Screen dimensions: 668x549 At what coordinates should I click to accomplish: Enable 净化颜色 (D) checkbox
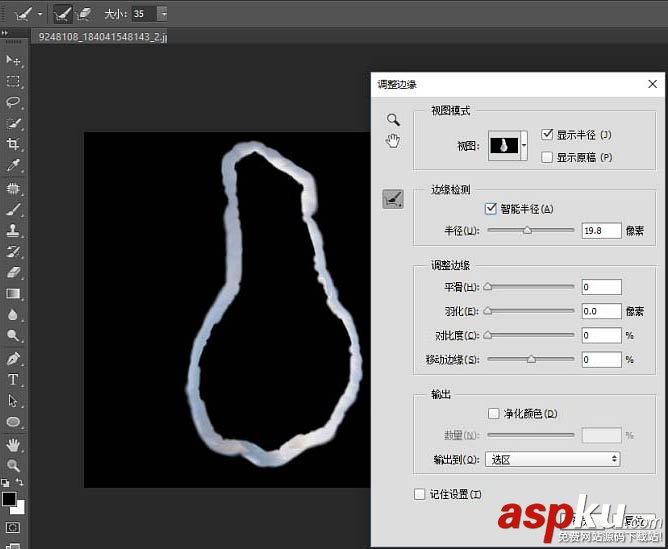tap(493, 413)
